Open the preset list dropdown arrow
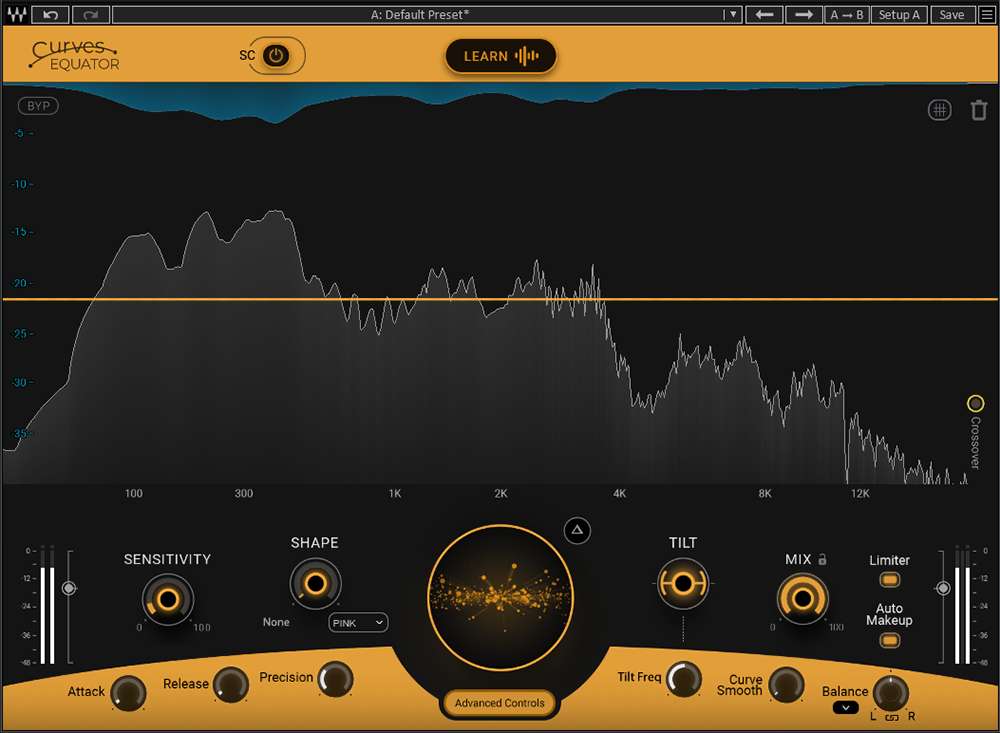 (733, 15)
